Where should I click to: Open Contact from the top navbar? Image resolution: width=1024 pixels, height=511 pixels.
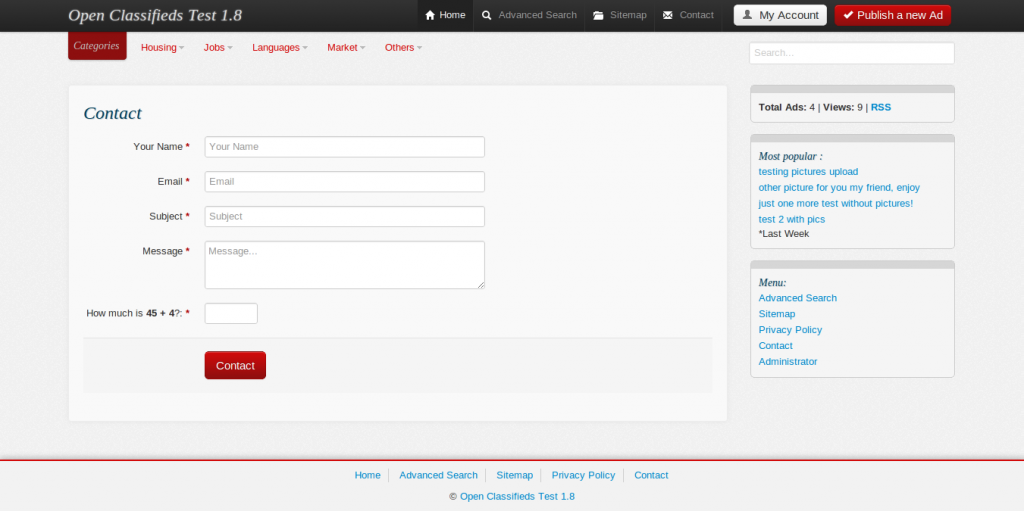tap(688, 15)
